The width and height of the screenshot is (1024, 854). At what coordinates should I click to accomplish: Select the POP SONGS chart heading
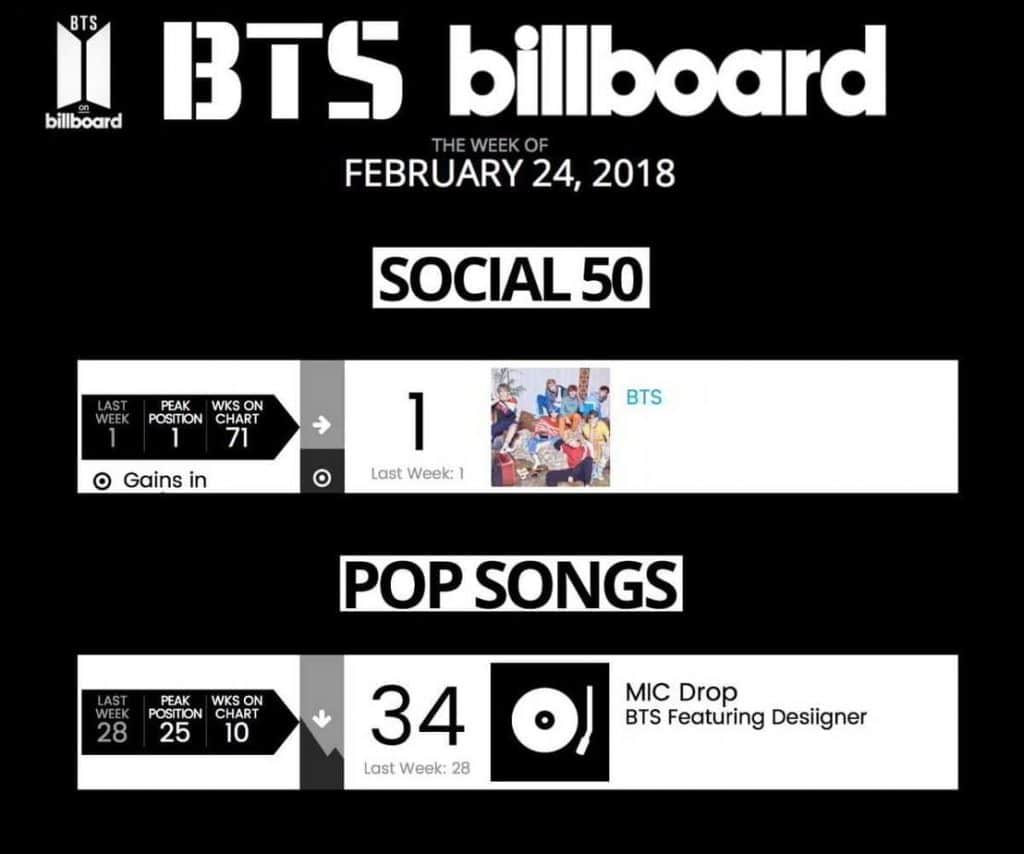click(511, 584)
